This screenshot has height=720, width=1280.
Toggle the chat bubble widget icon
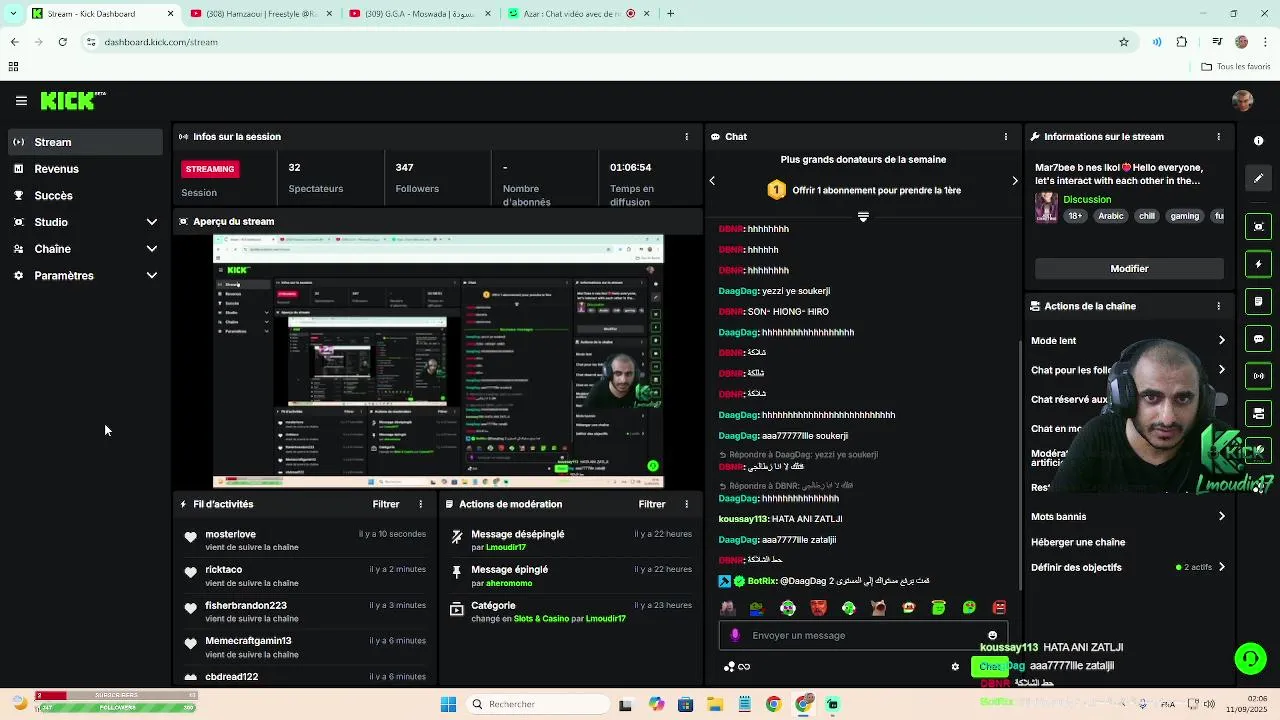pyautogui.click(x=1259, y=339)
